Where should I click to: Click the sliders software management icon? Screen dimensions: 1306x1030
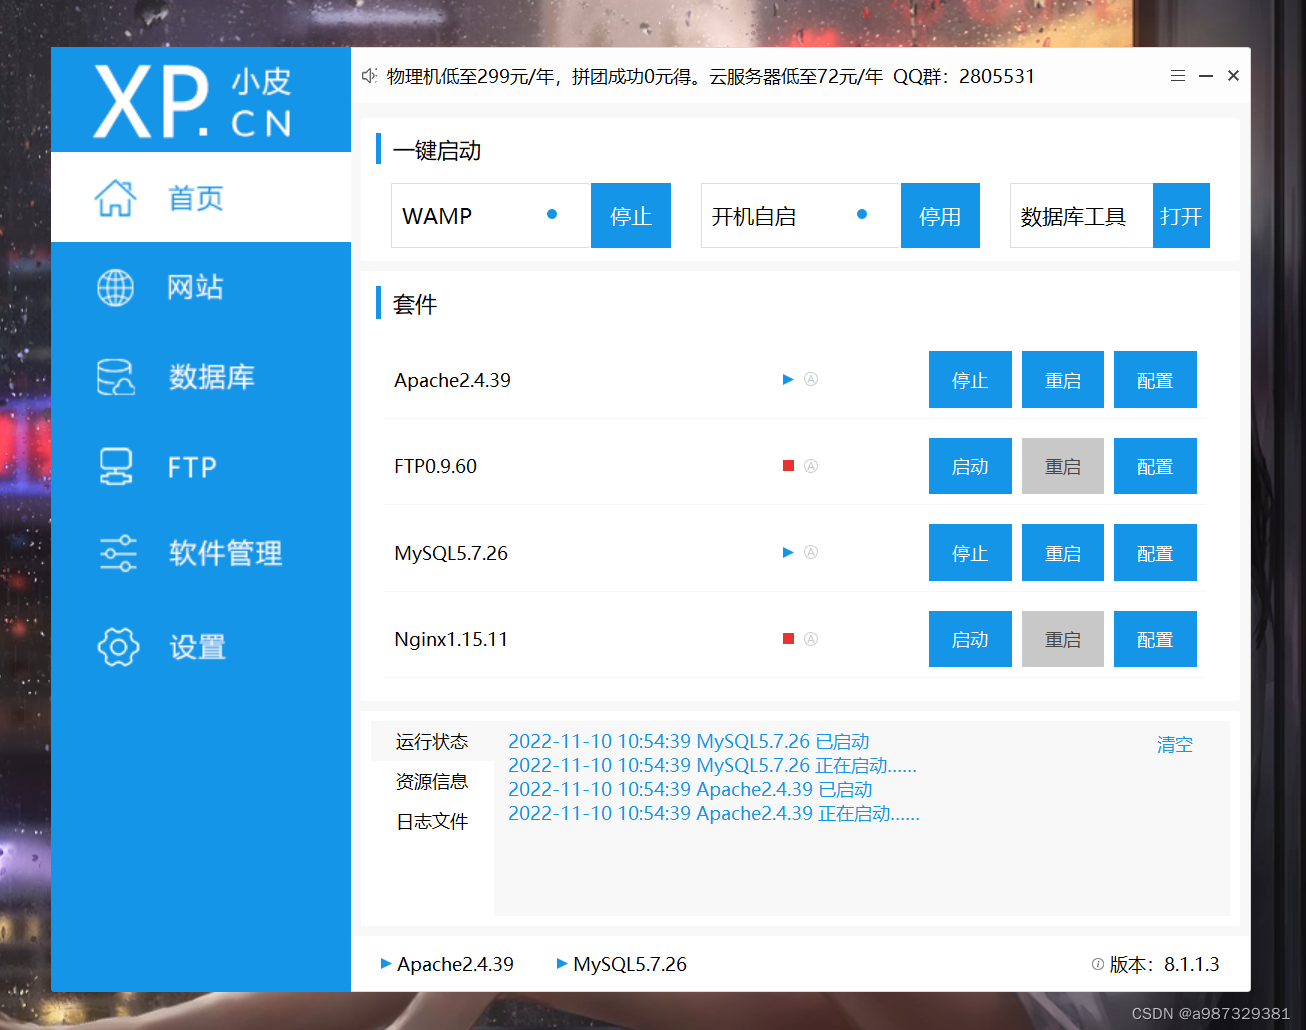point(118,553)
